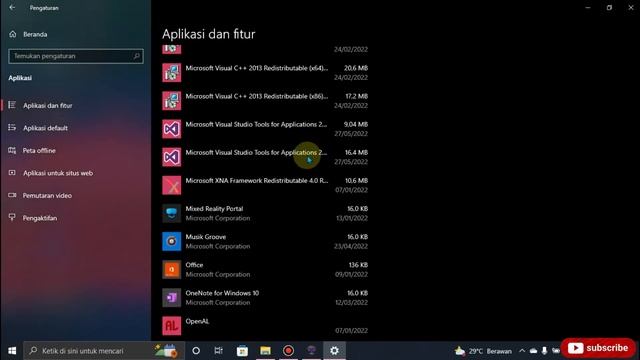Click the Office app icon
Image resolution: width=640 pixels, height=360 pixels.
171,270
